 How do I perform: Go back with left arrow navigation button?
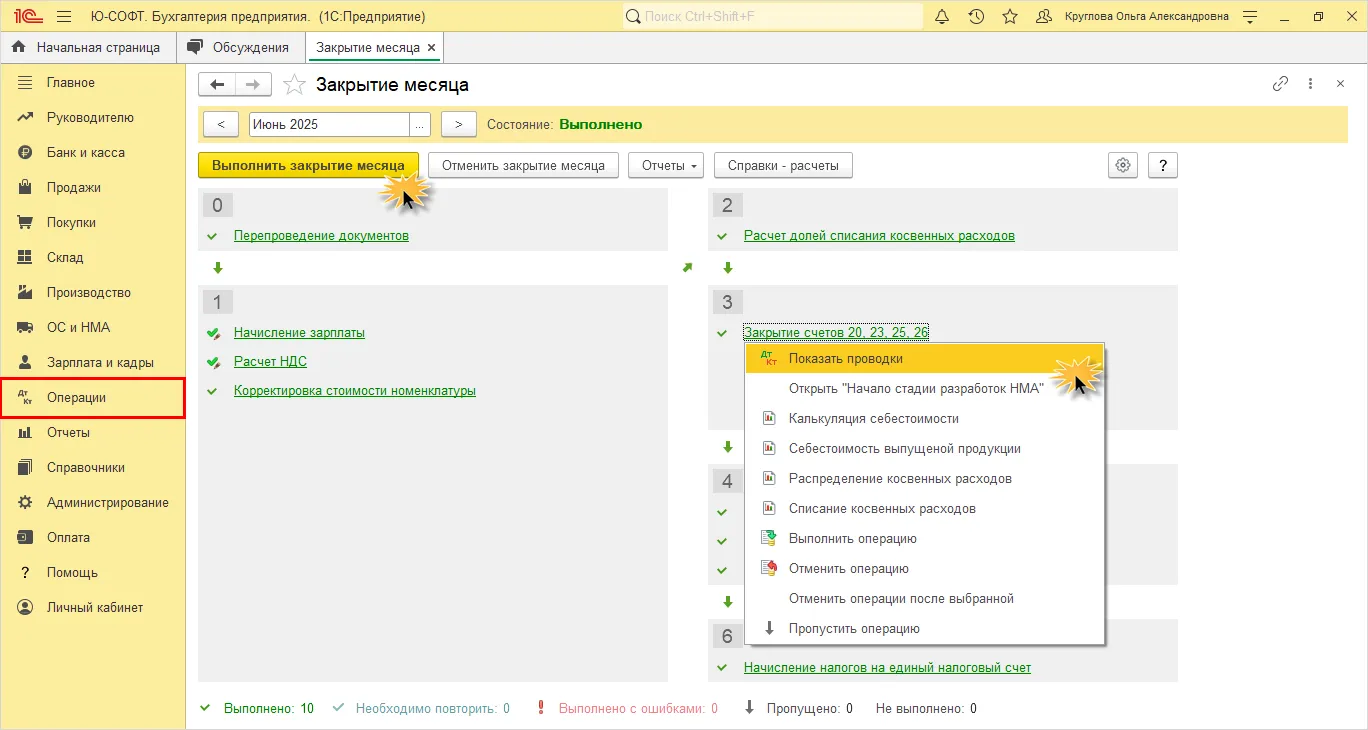click(217, 85)
